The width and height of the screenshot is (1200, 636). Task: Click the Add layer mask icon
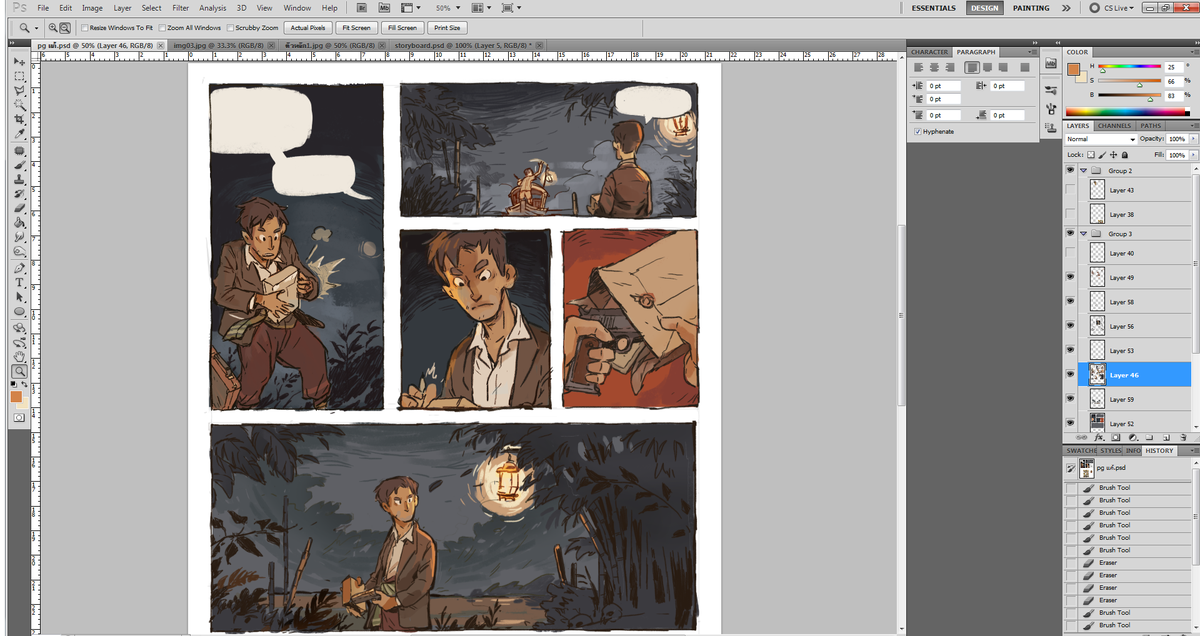pos(1117,438)
